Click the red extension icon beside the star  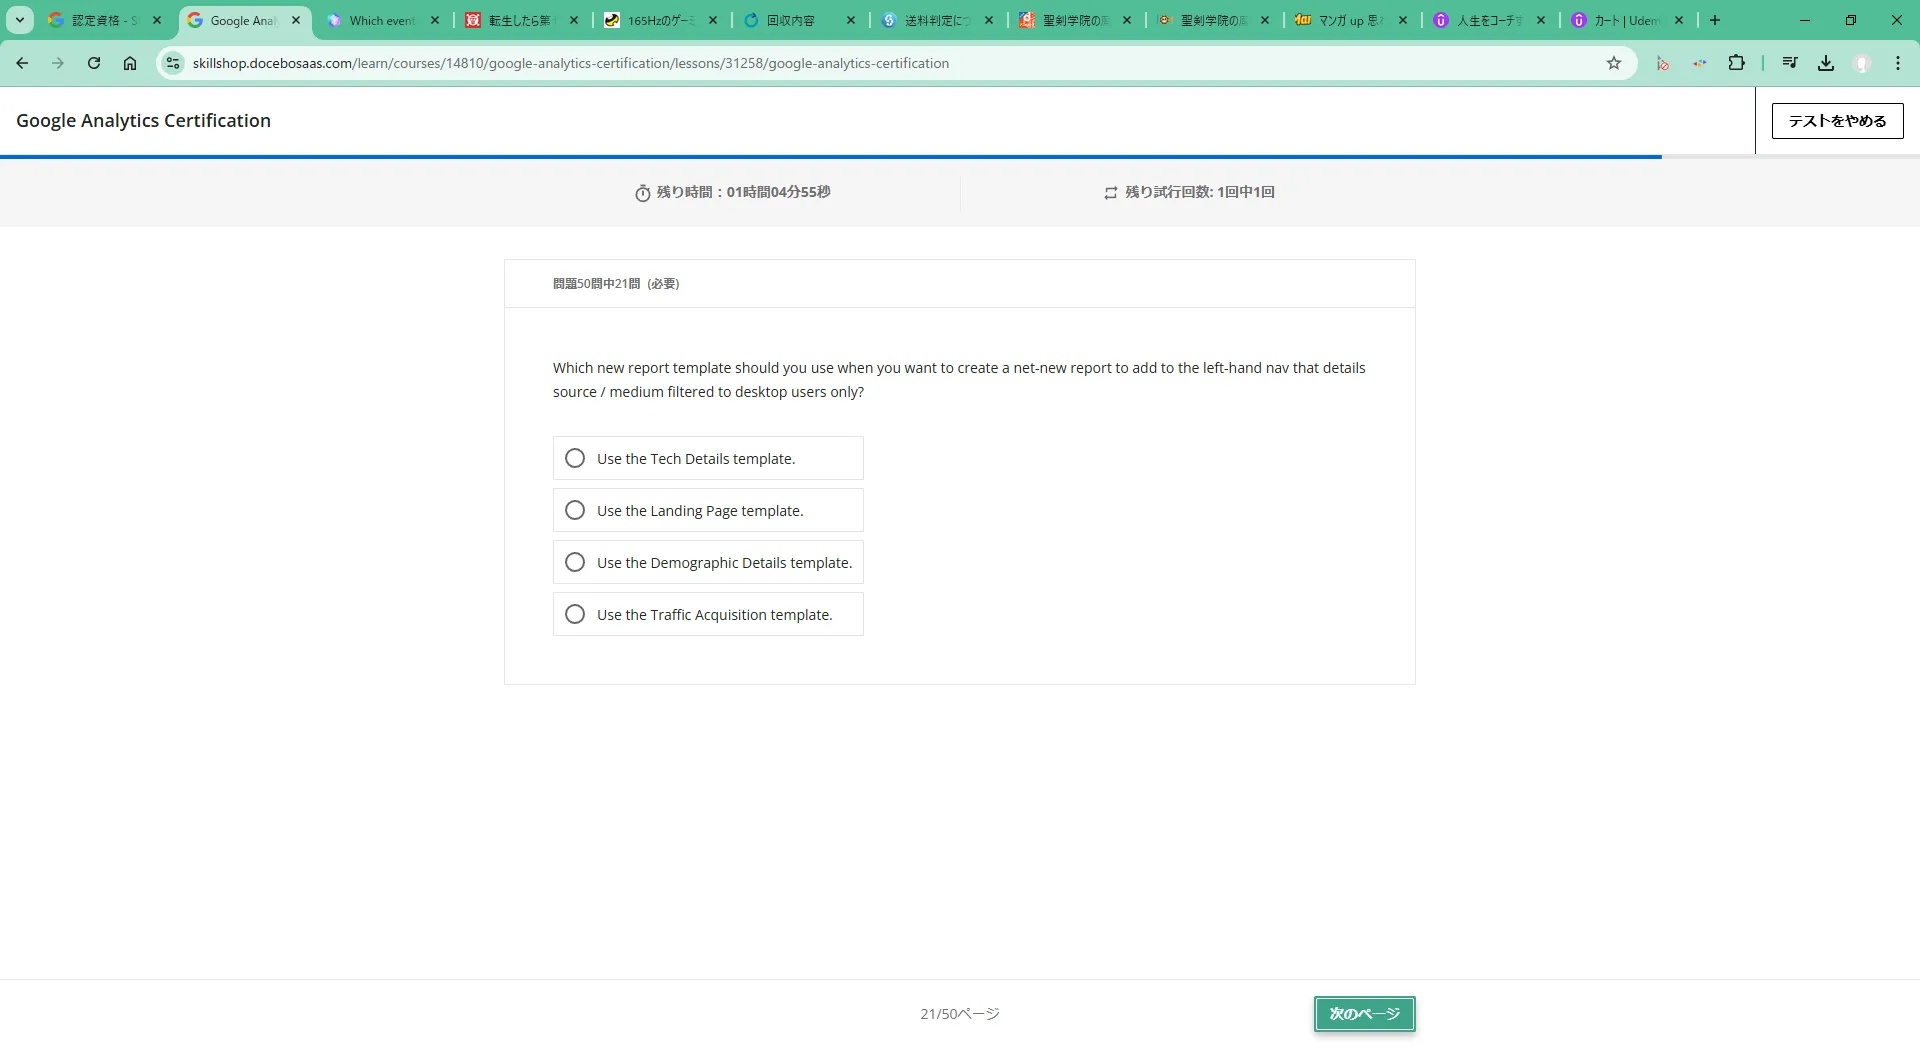tap(1663, 63)
